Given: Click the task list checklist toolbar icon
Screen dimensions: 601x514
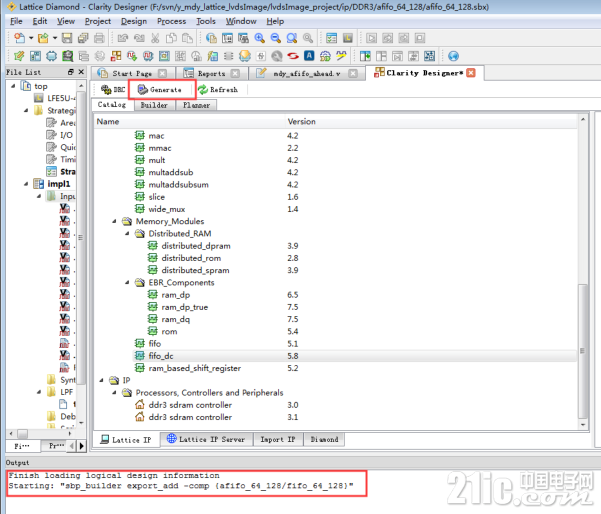Looking at the screenshot, I should [332, 38].
